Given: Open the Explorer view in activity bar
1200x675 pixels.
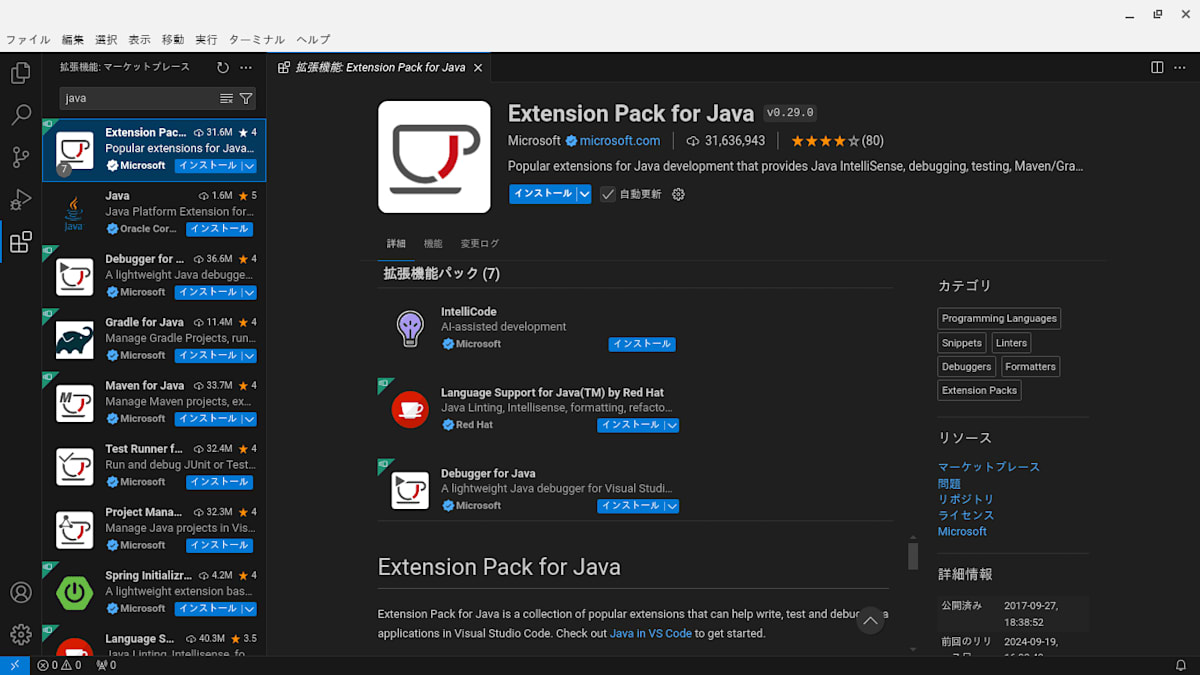Looking at the screenshot, I should 20,73.
